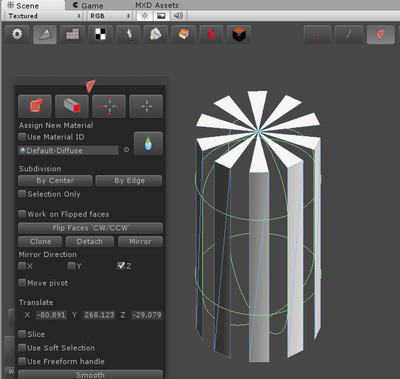This screenshot has height=379, width=400.
Task: Select the face selection mode icon
Action: (380, 34)
